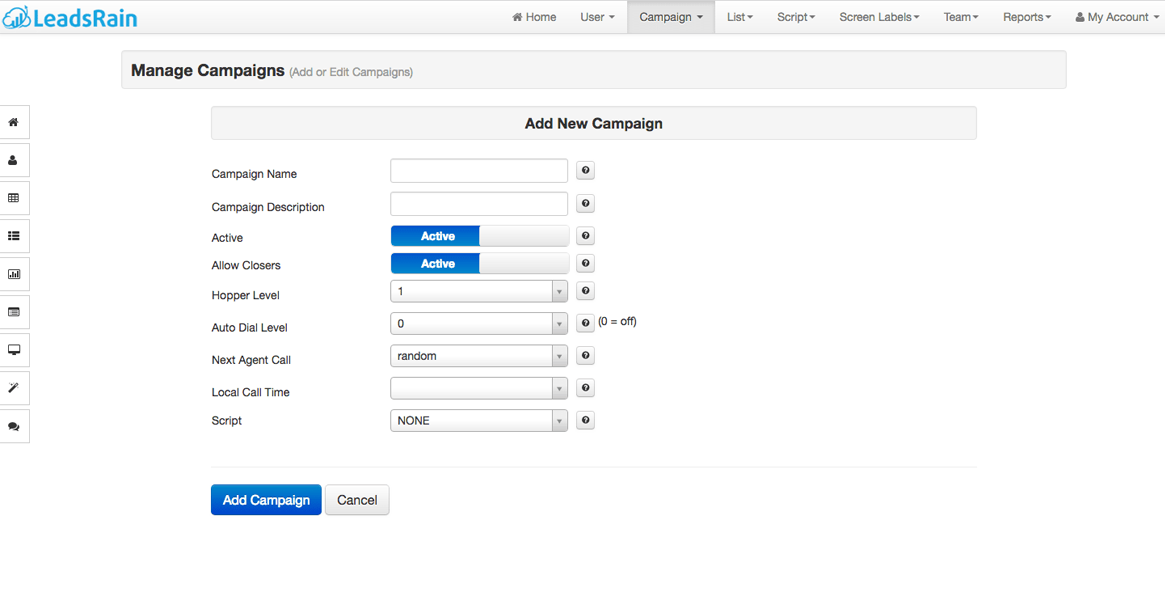This screenshot has width=1165, height=593.
Task: Click the home icon in left sidebar
Action: (14, 123)
